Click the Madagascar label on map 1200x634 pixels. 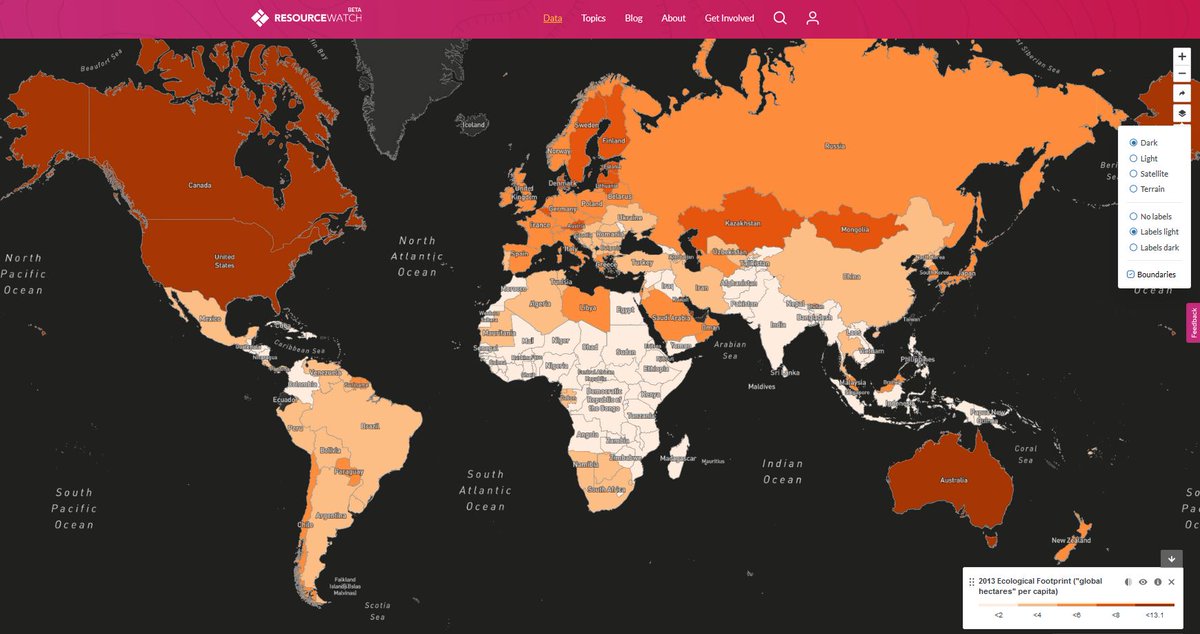(x=677, y=458)
